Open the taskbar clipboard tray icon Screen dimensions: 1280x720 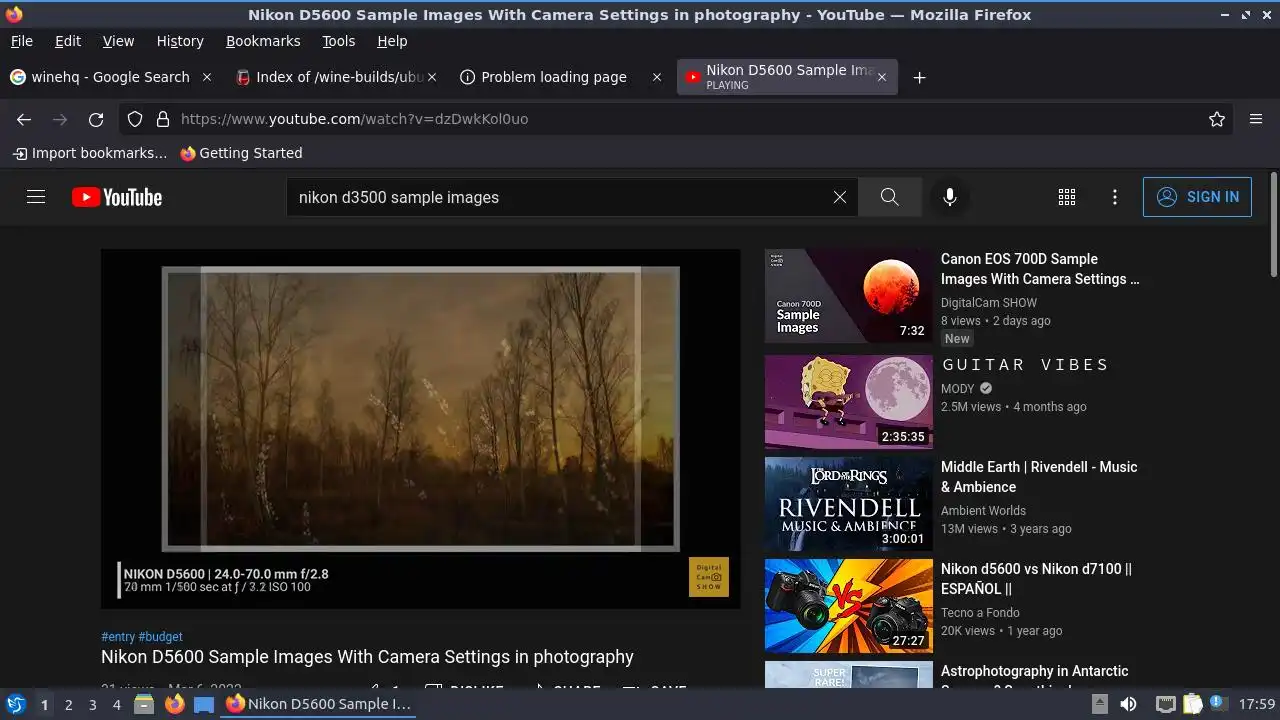[x=1193, y=704]
